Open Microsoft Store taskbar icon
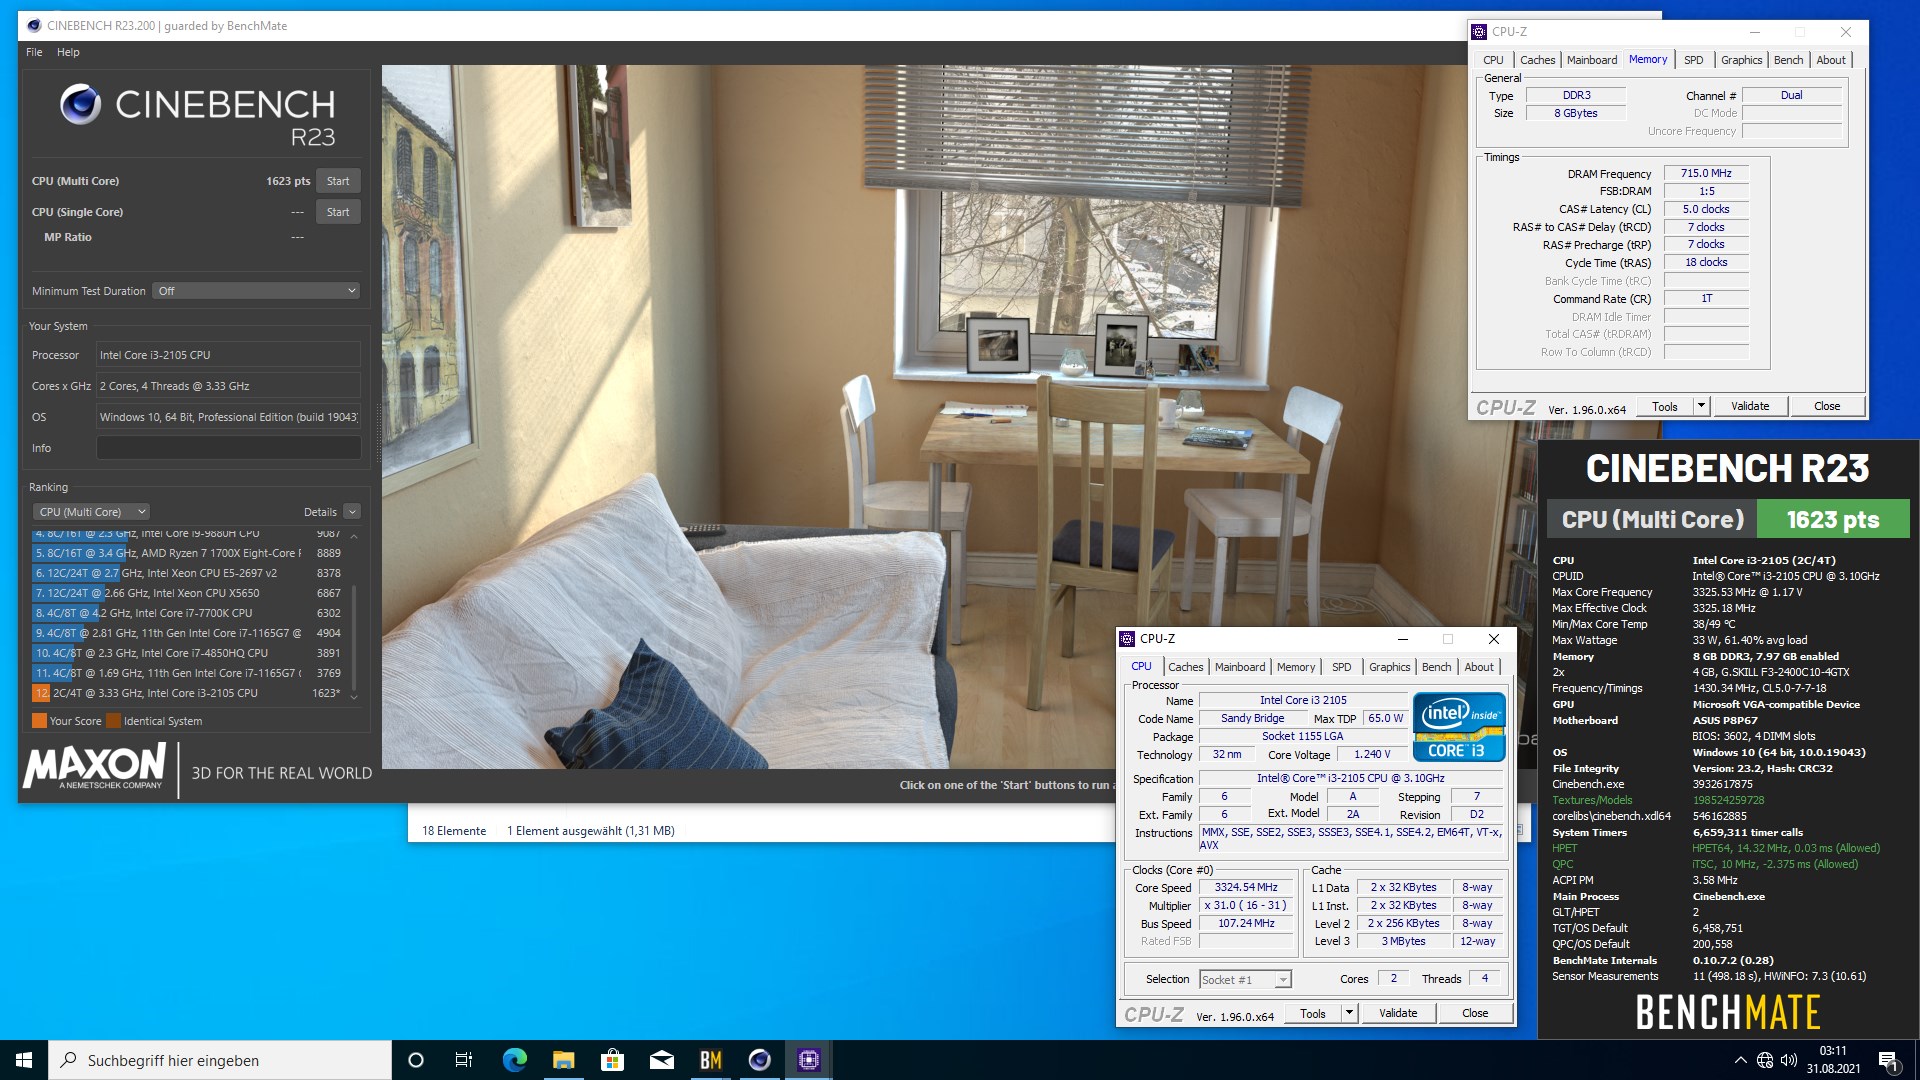This screenshot has height=1080, width=1920. coord(612,1060)
